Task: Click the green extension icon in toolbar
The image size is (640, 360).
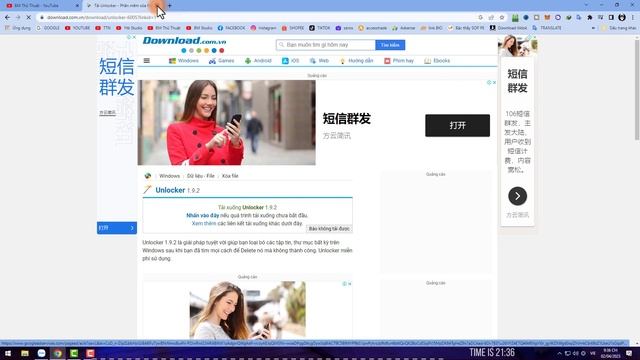Action: [515, 18]
